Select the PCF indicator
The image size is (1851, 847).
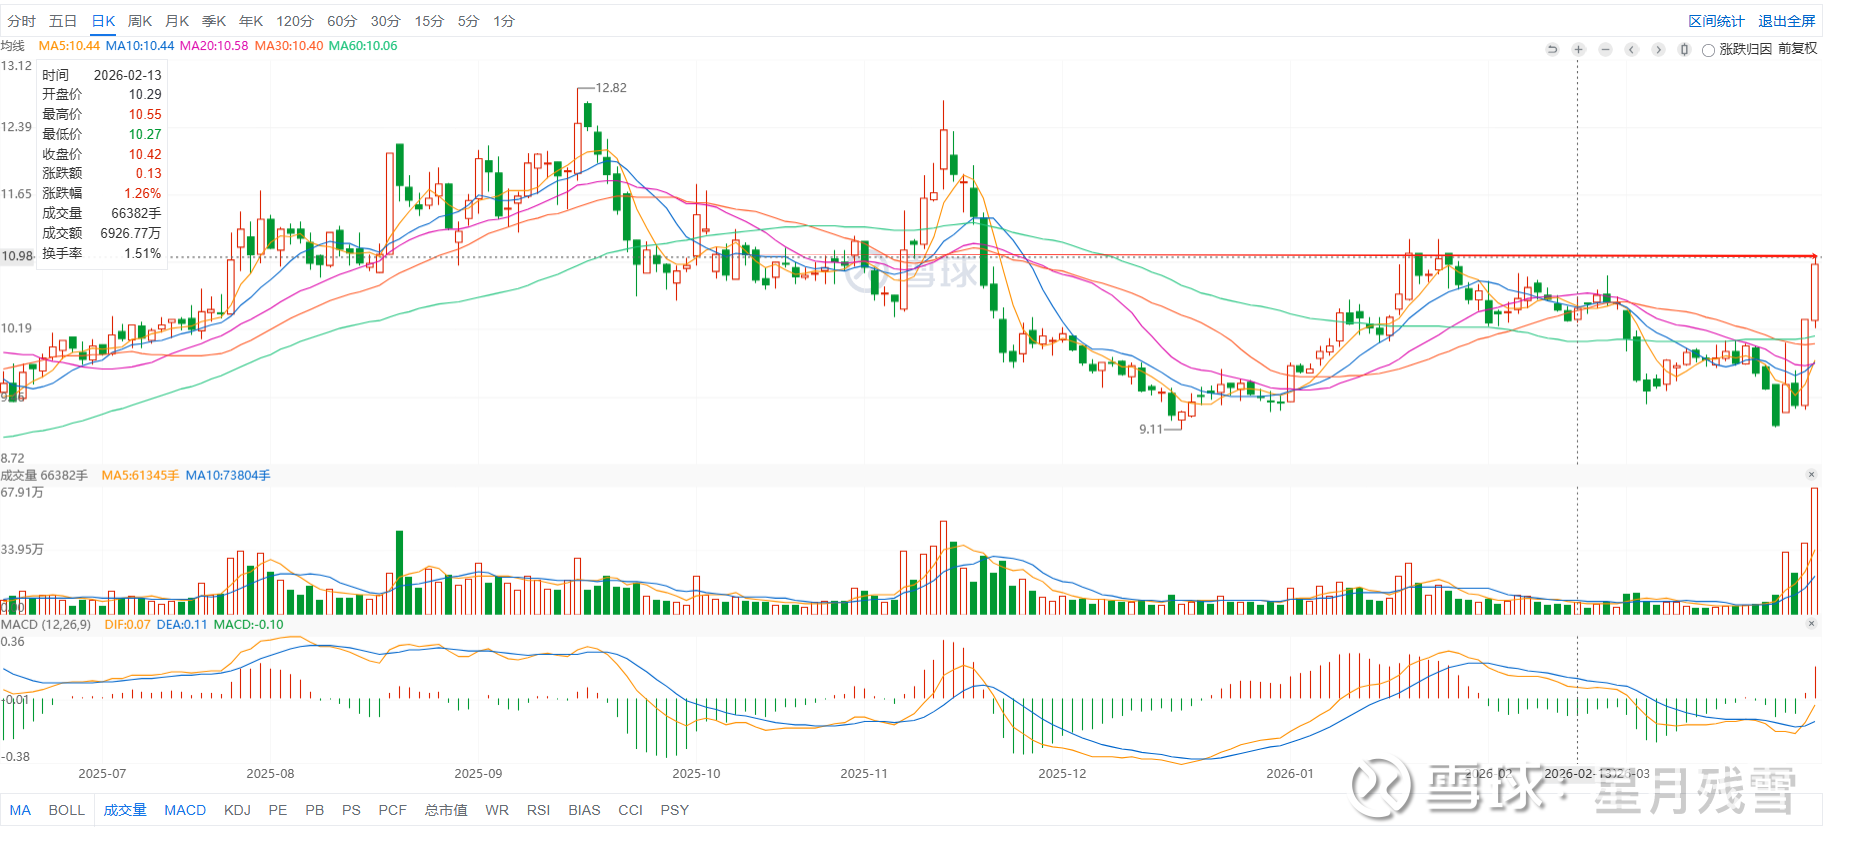tap(393, 810)
